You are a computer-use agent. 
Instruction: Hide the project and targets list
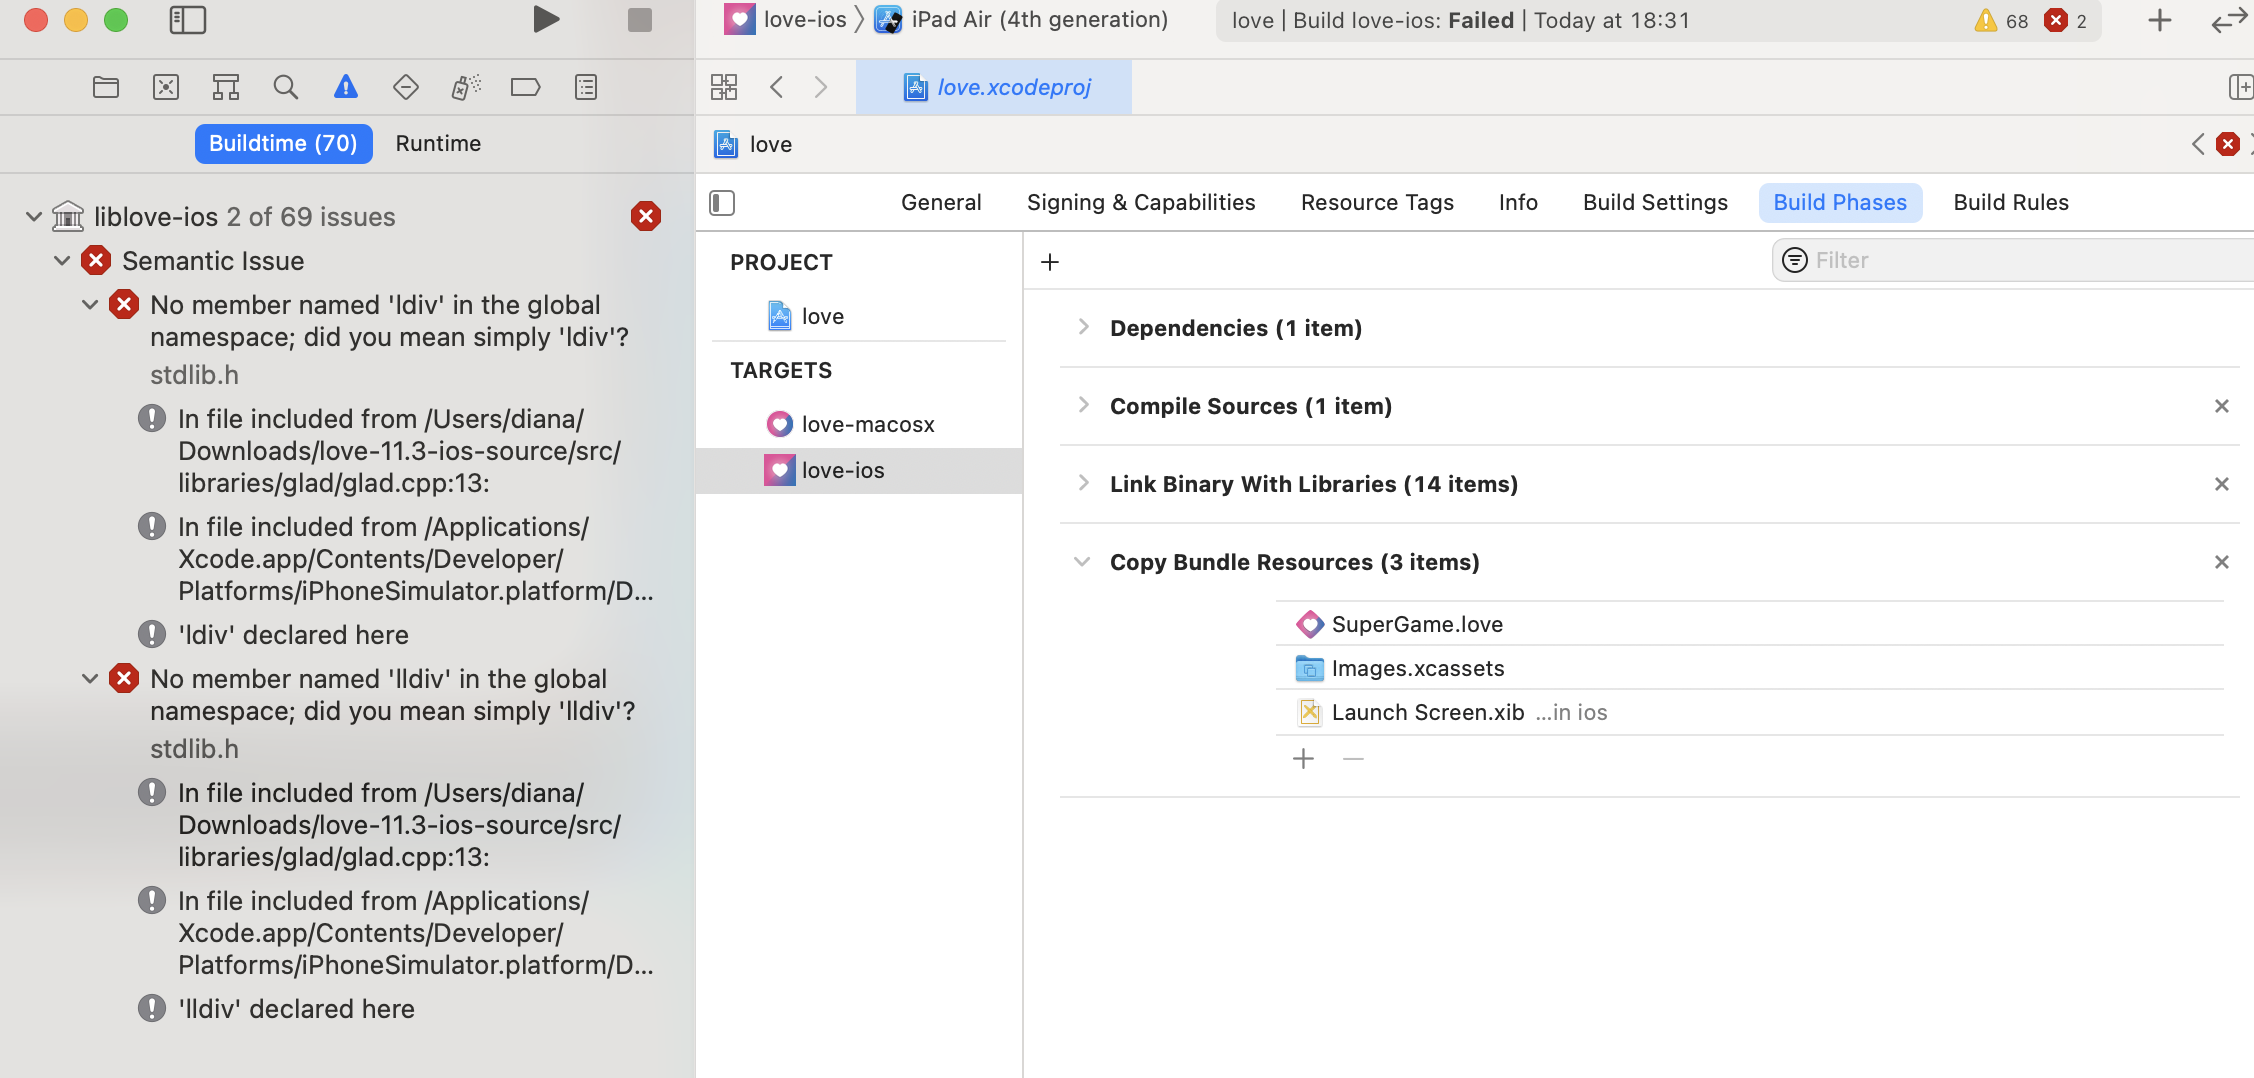pos(722,203)
